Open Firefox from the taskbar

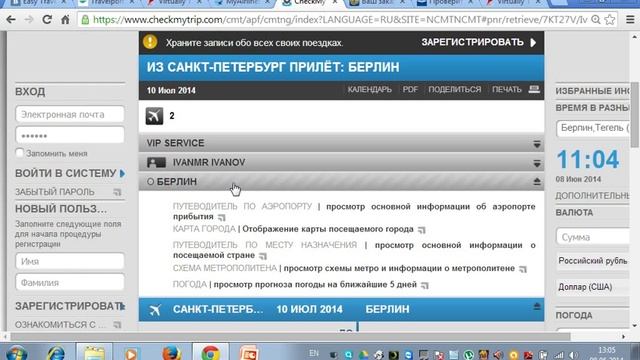point(171,353)
